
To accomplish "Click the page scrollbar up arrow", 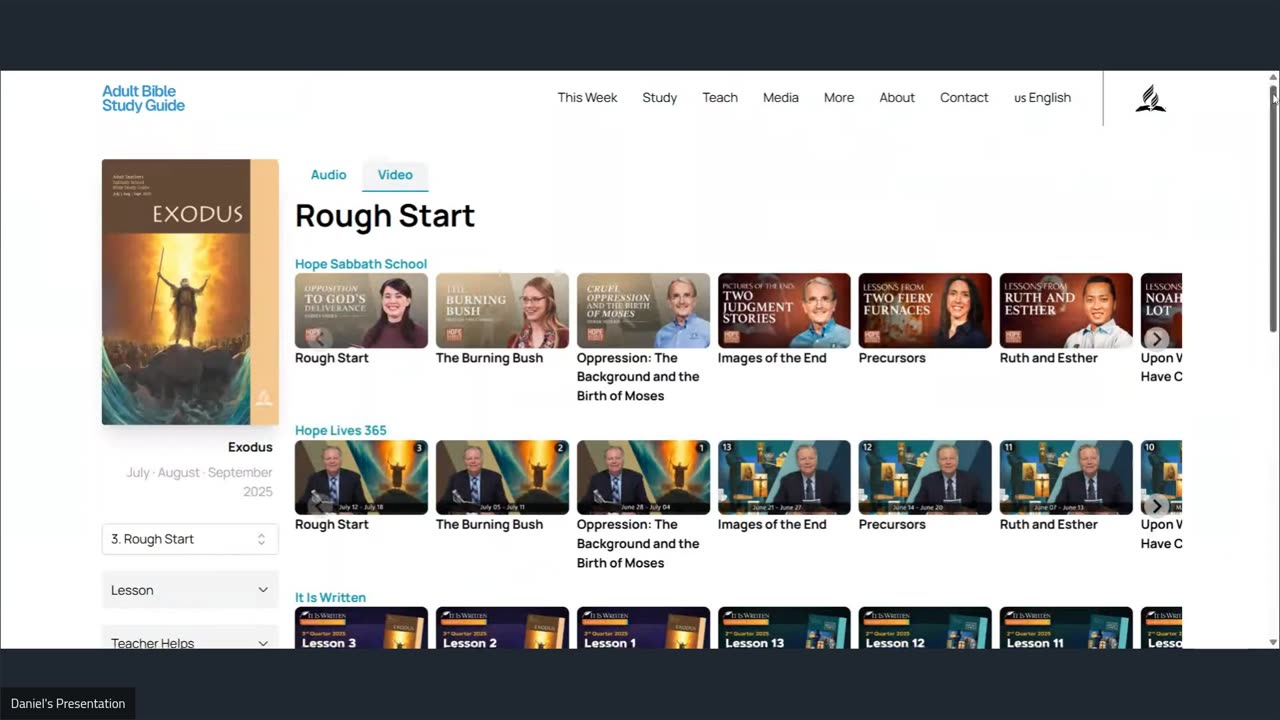I will [1273, 77].
